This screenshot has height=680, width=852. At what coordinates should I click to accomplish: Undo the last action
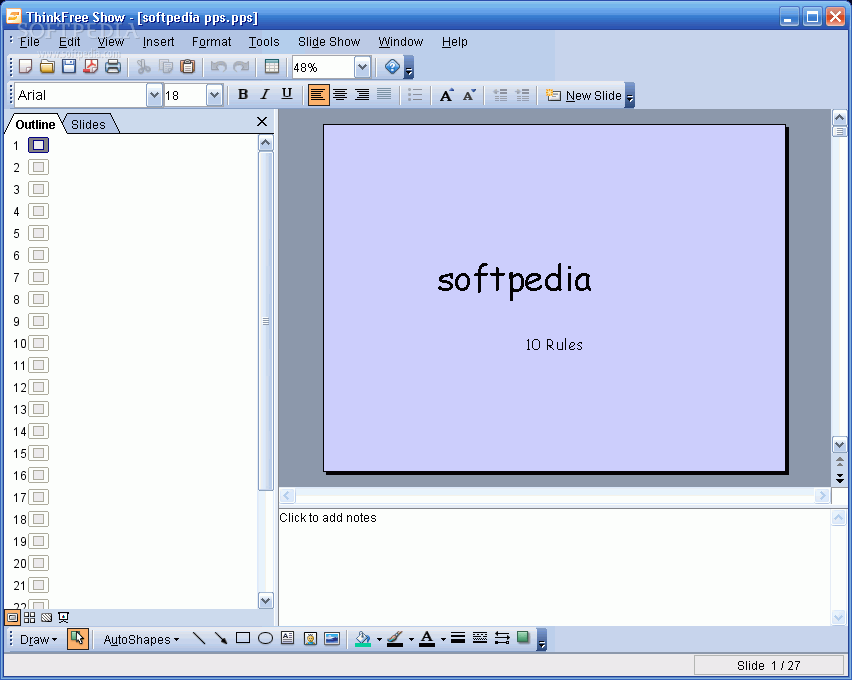pos(218,67)
